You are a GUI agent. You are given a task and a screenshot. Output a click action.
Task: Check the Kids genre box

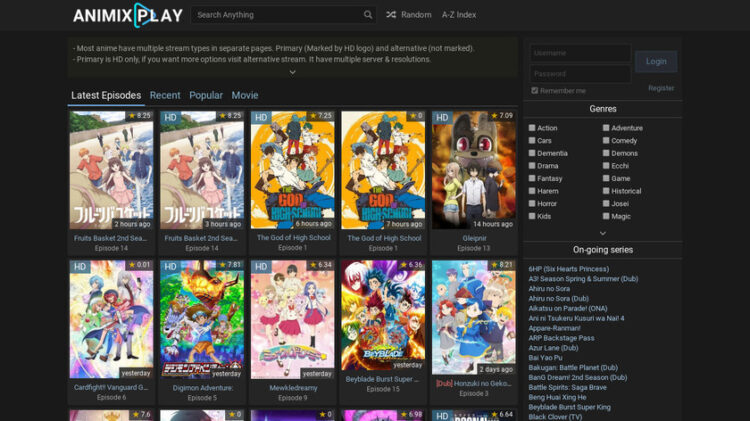click(x=532, y=216)
